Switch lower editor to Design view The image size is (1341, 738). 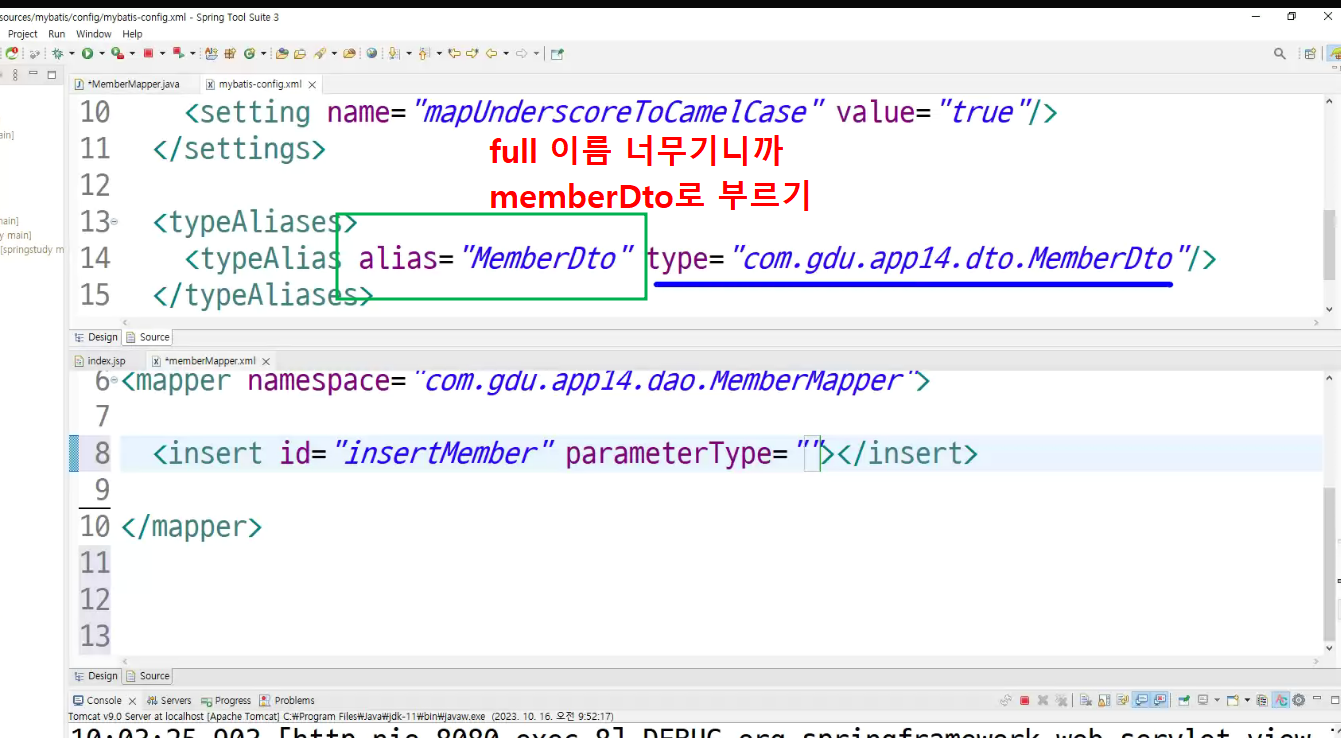point(96,676)
